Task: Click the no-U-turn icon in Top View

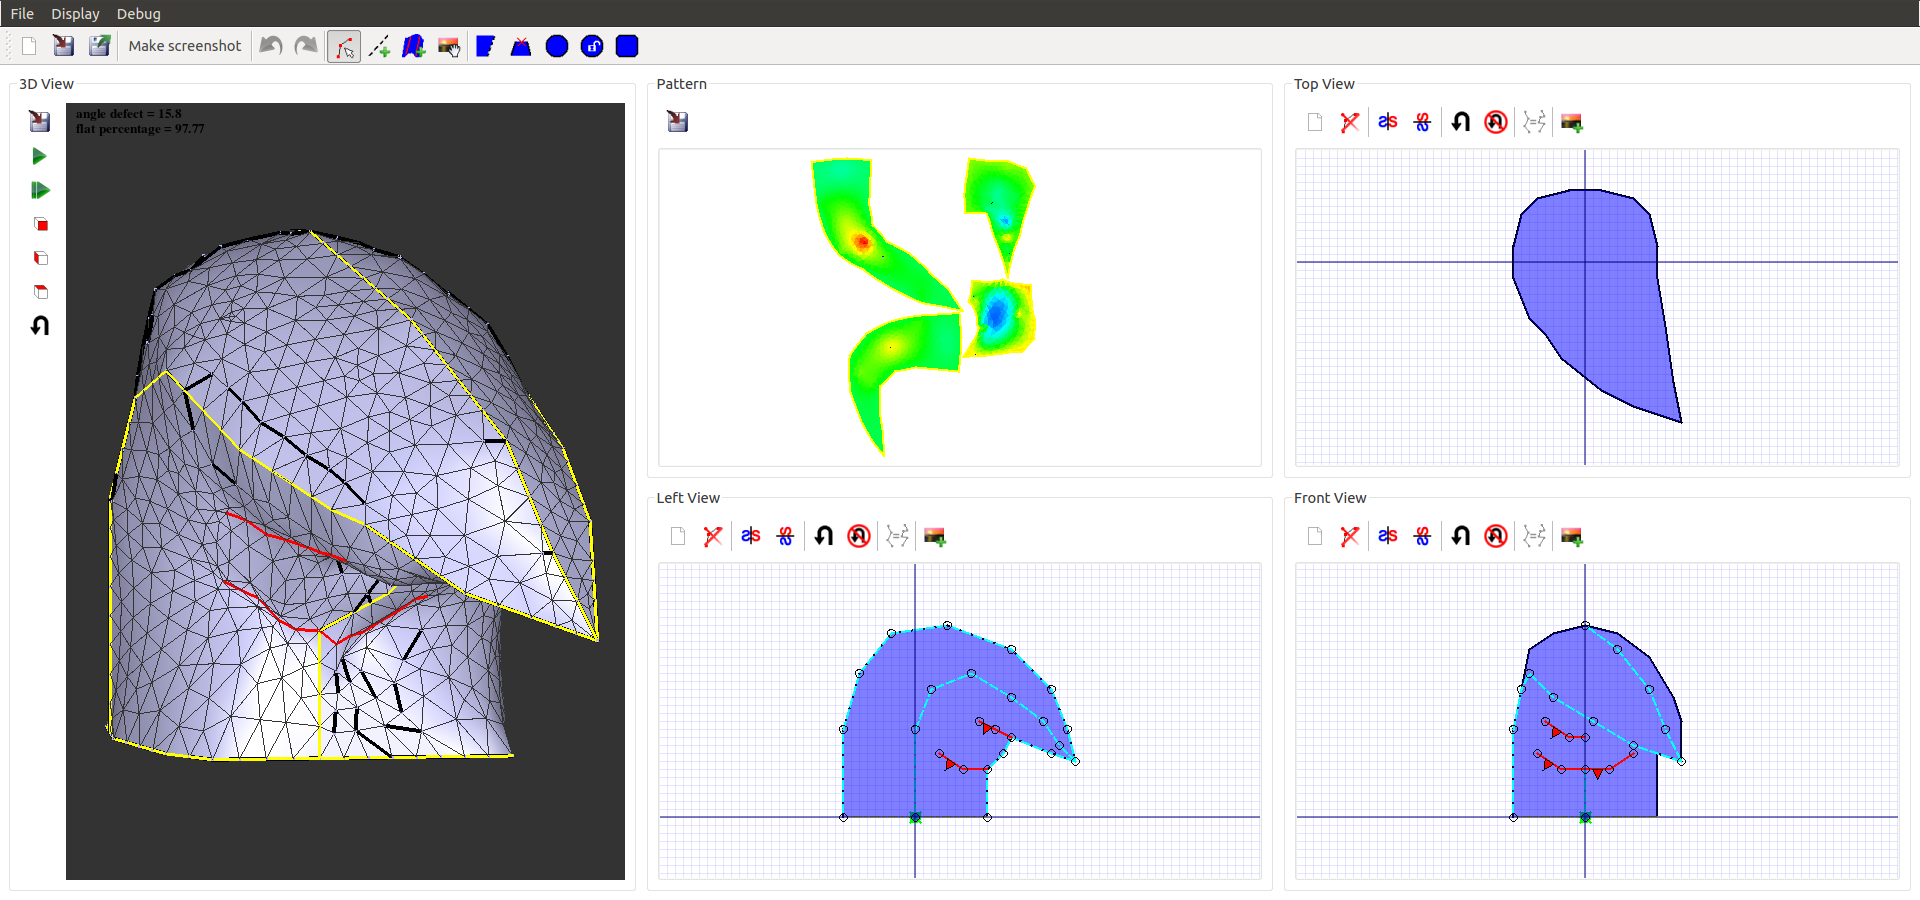Action: click(x=1496, y=122)
